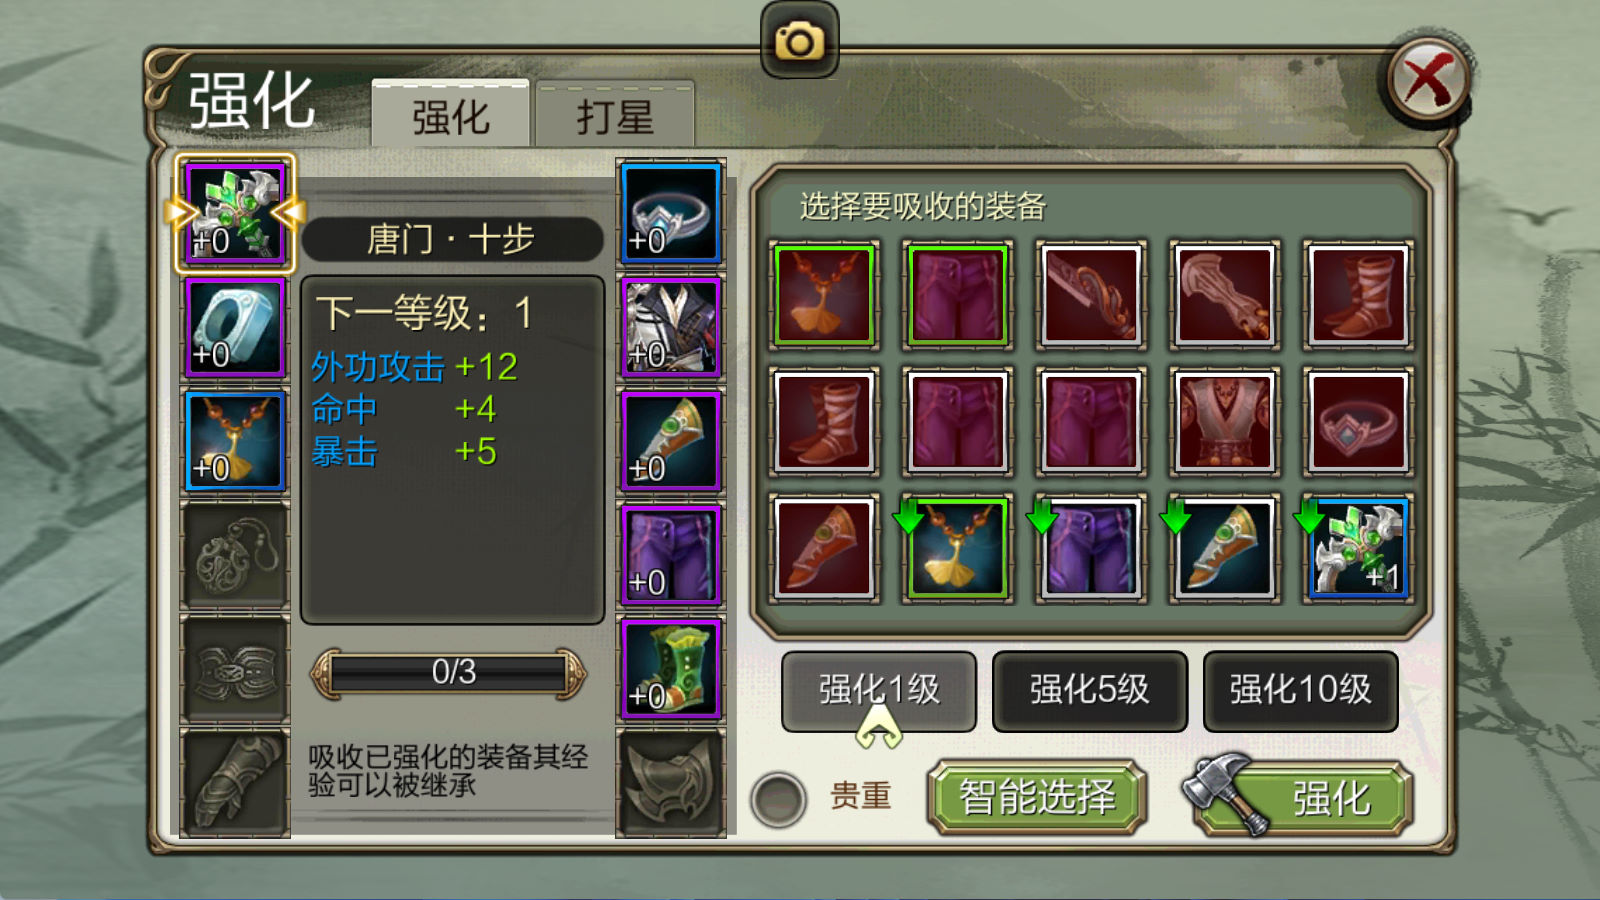The width and height of the screenshot is (1600, 900).
Task: Click the 0/3 experience progress bar
Action: (x=449, y=673)
